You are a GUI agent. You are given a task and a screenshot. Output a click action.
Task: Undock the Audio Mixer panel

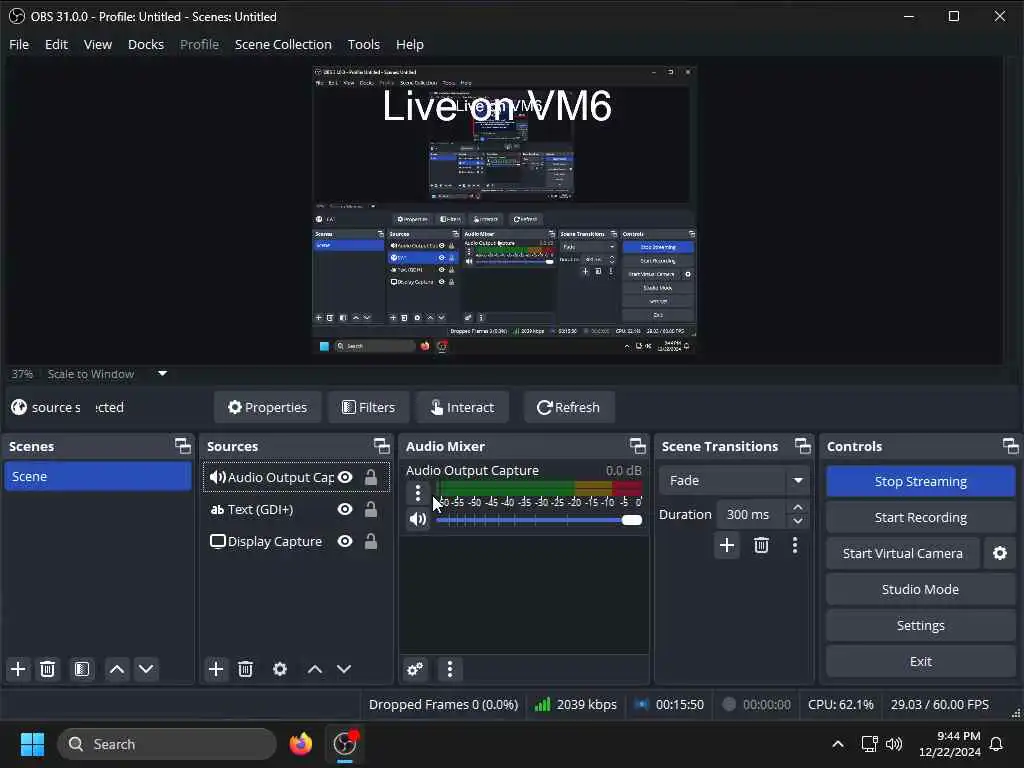point(637,446)
